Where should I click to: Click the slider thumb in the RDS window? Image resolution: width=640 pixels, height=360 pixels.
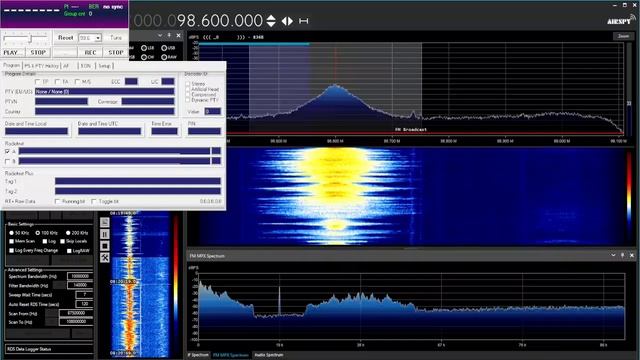click(30, 39)
